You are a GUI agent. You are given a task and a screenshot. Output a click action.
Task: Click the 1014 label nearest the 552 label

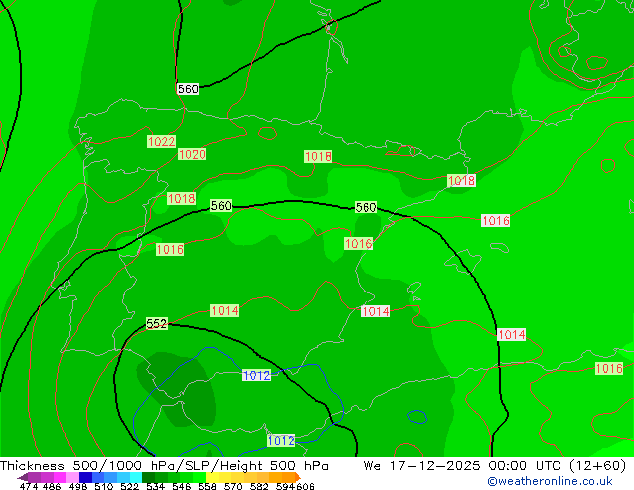click(x=225, y=310)
